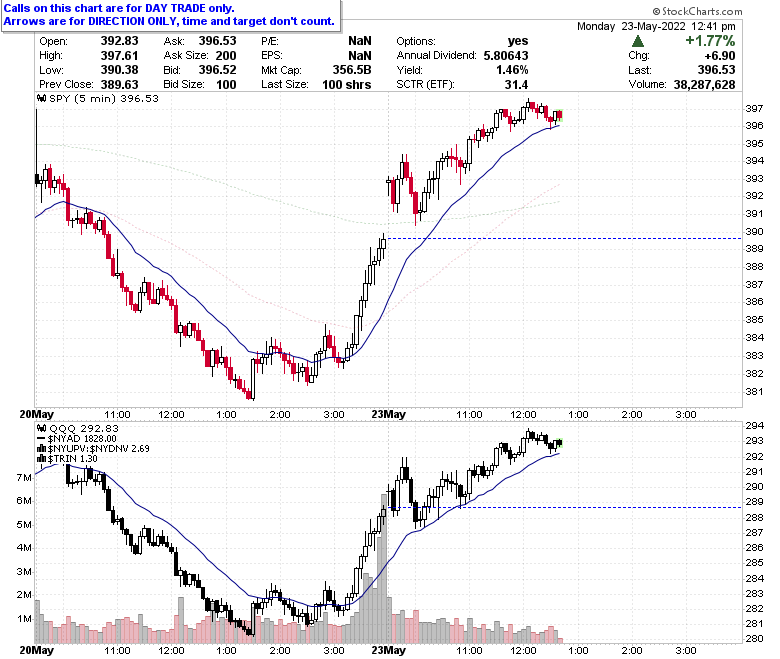Click the Volume value 38,287,628
This screenshot has height=659, width=780.
tap(704, 85)
